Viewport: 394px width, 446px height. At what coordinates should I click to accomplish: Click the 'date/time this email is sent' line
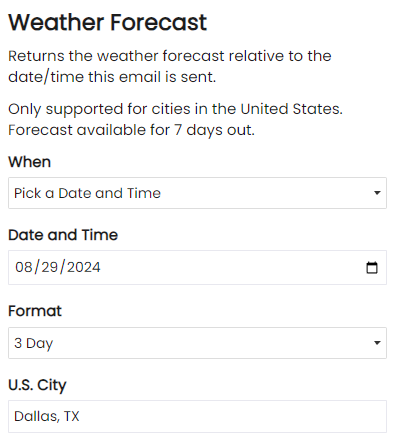(x=112, y=77)
